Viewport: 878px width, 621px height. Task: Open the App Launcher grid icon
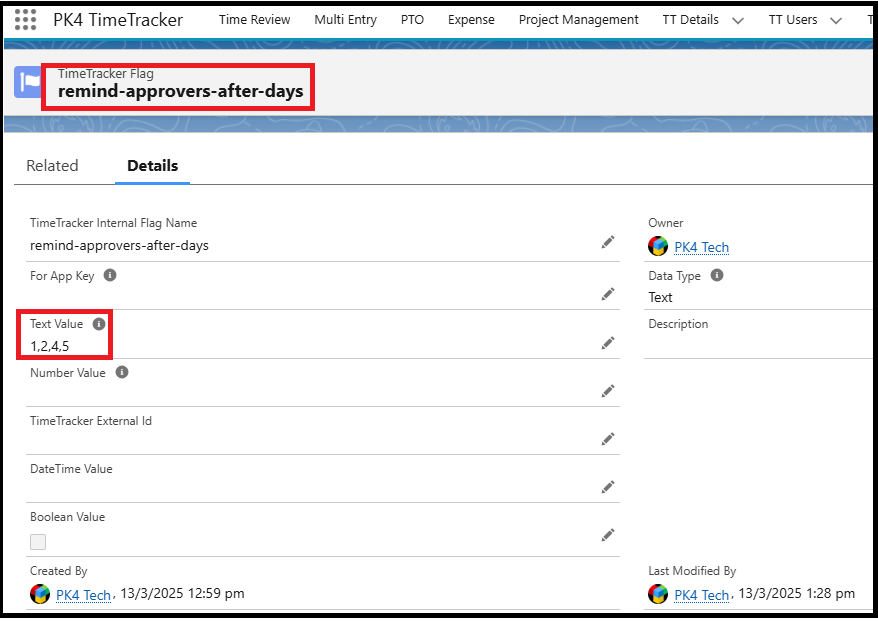click(25, 20)
